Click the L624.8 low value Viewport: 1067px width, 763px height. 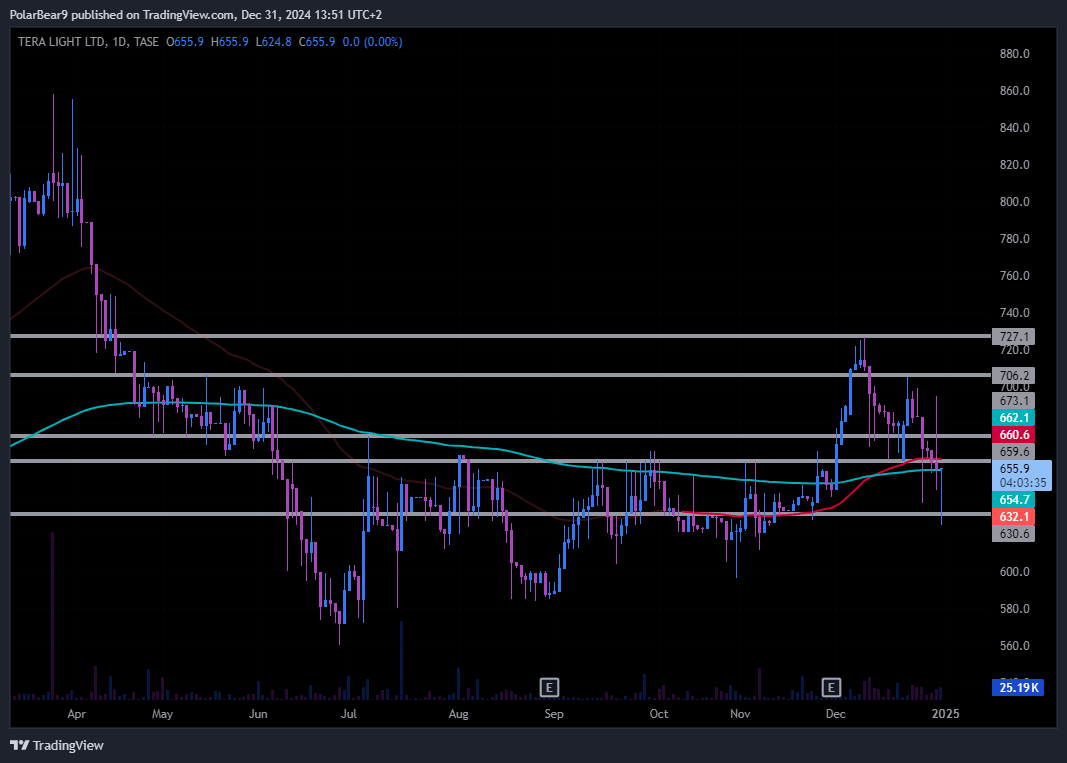tap(274, 42)
